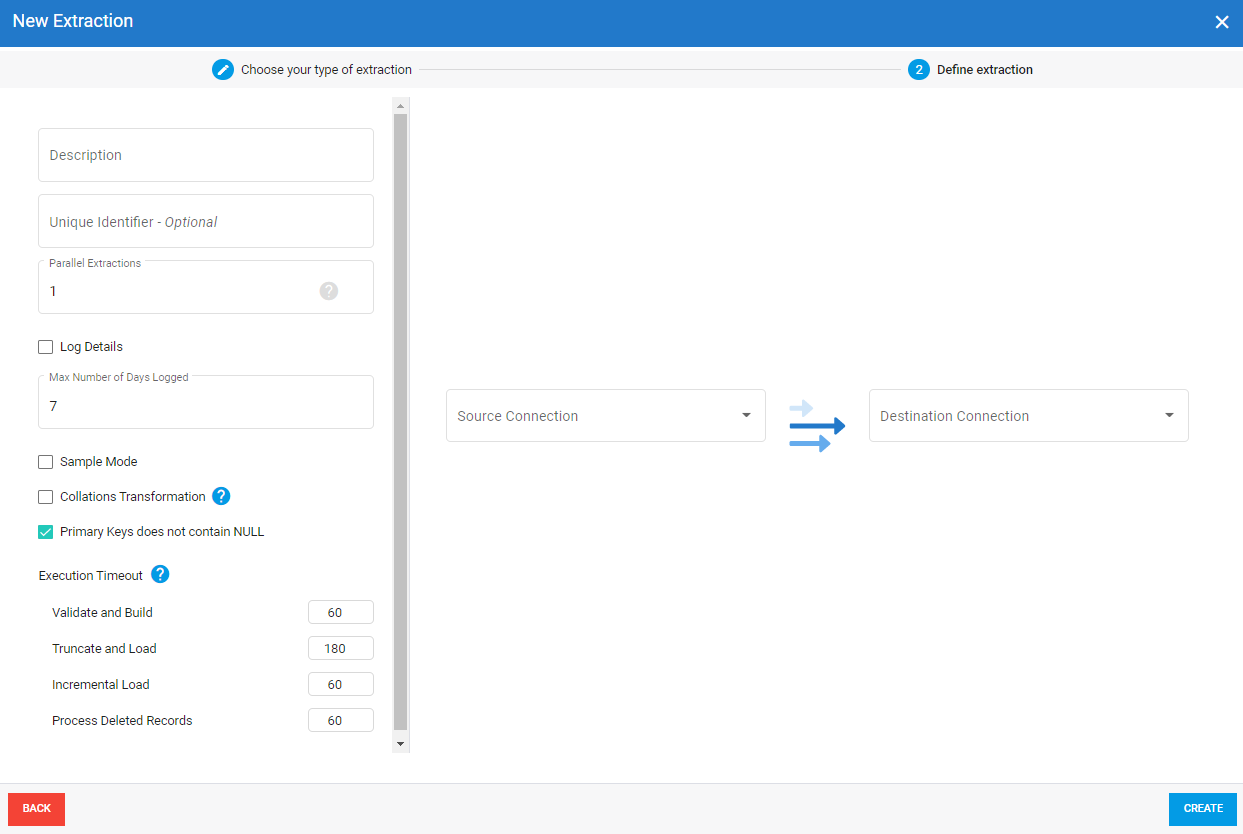Click the Execution Timeout help icon
1243x834 pixels.
pyautogui.click(x=160, y=574)
